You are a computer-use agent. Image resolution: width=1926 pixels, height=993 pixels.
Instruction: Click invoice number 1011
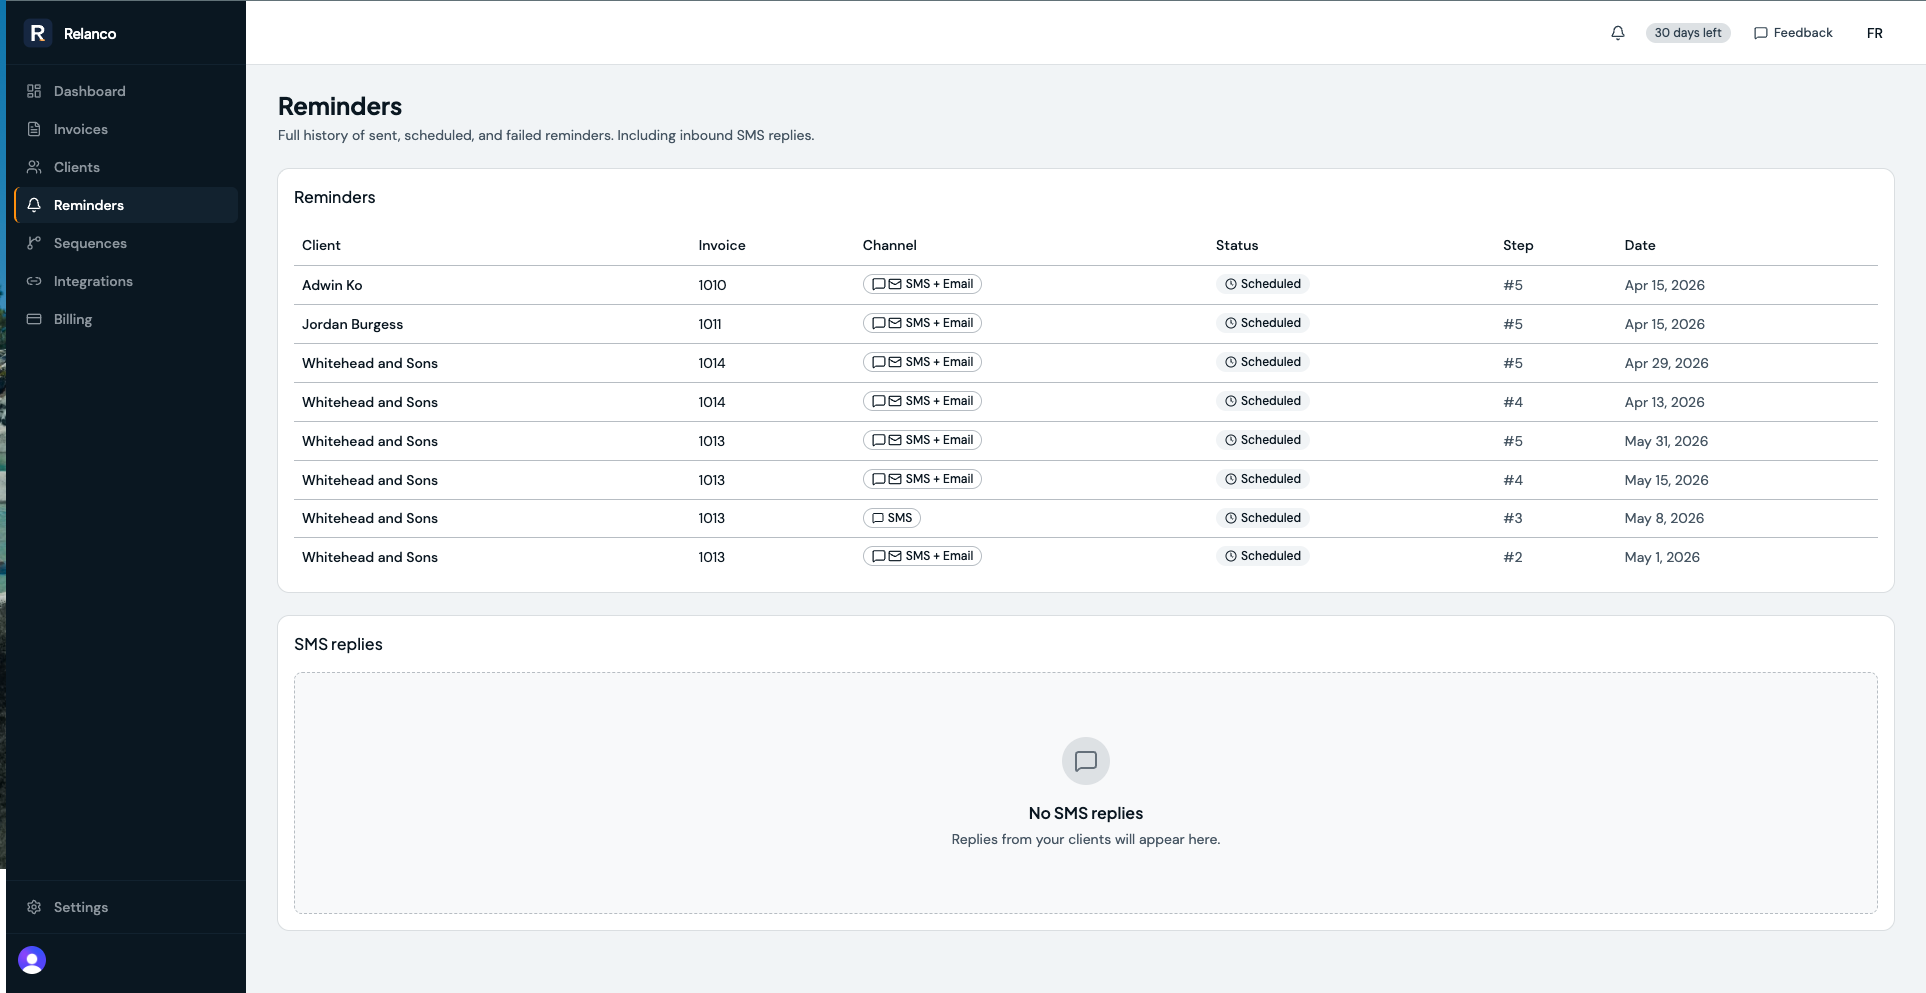(x=710, y=324)
